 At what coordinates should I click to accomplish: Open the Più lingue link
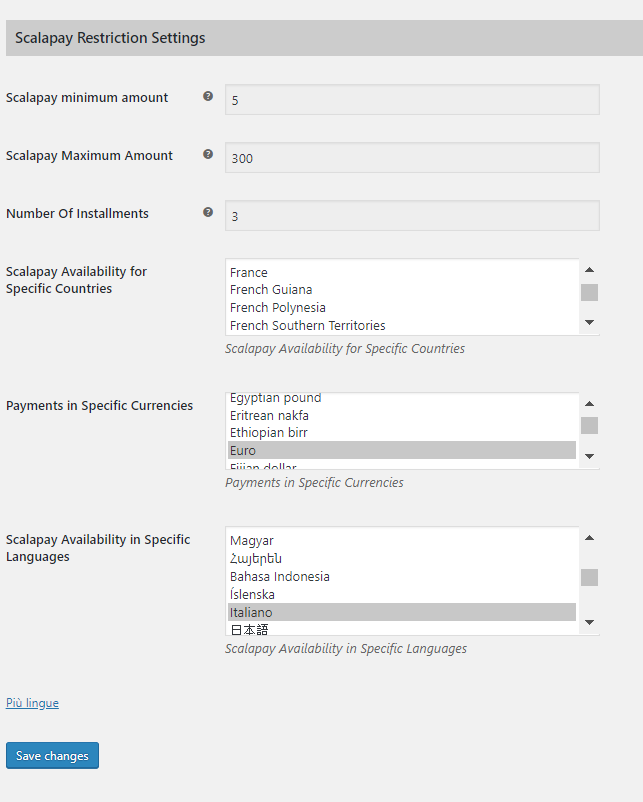click(x=32, y=703)
